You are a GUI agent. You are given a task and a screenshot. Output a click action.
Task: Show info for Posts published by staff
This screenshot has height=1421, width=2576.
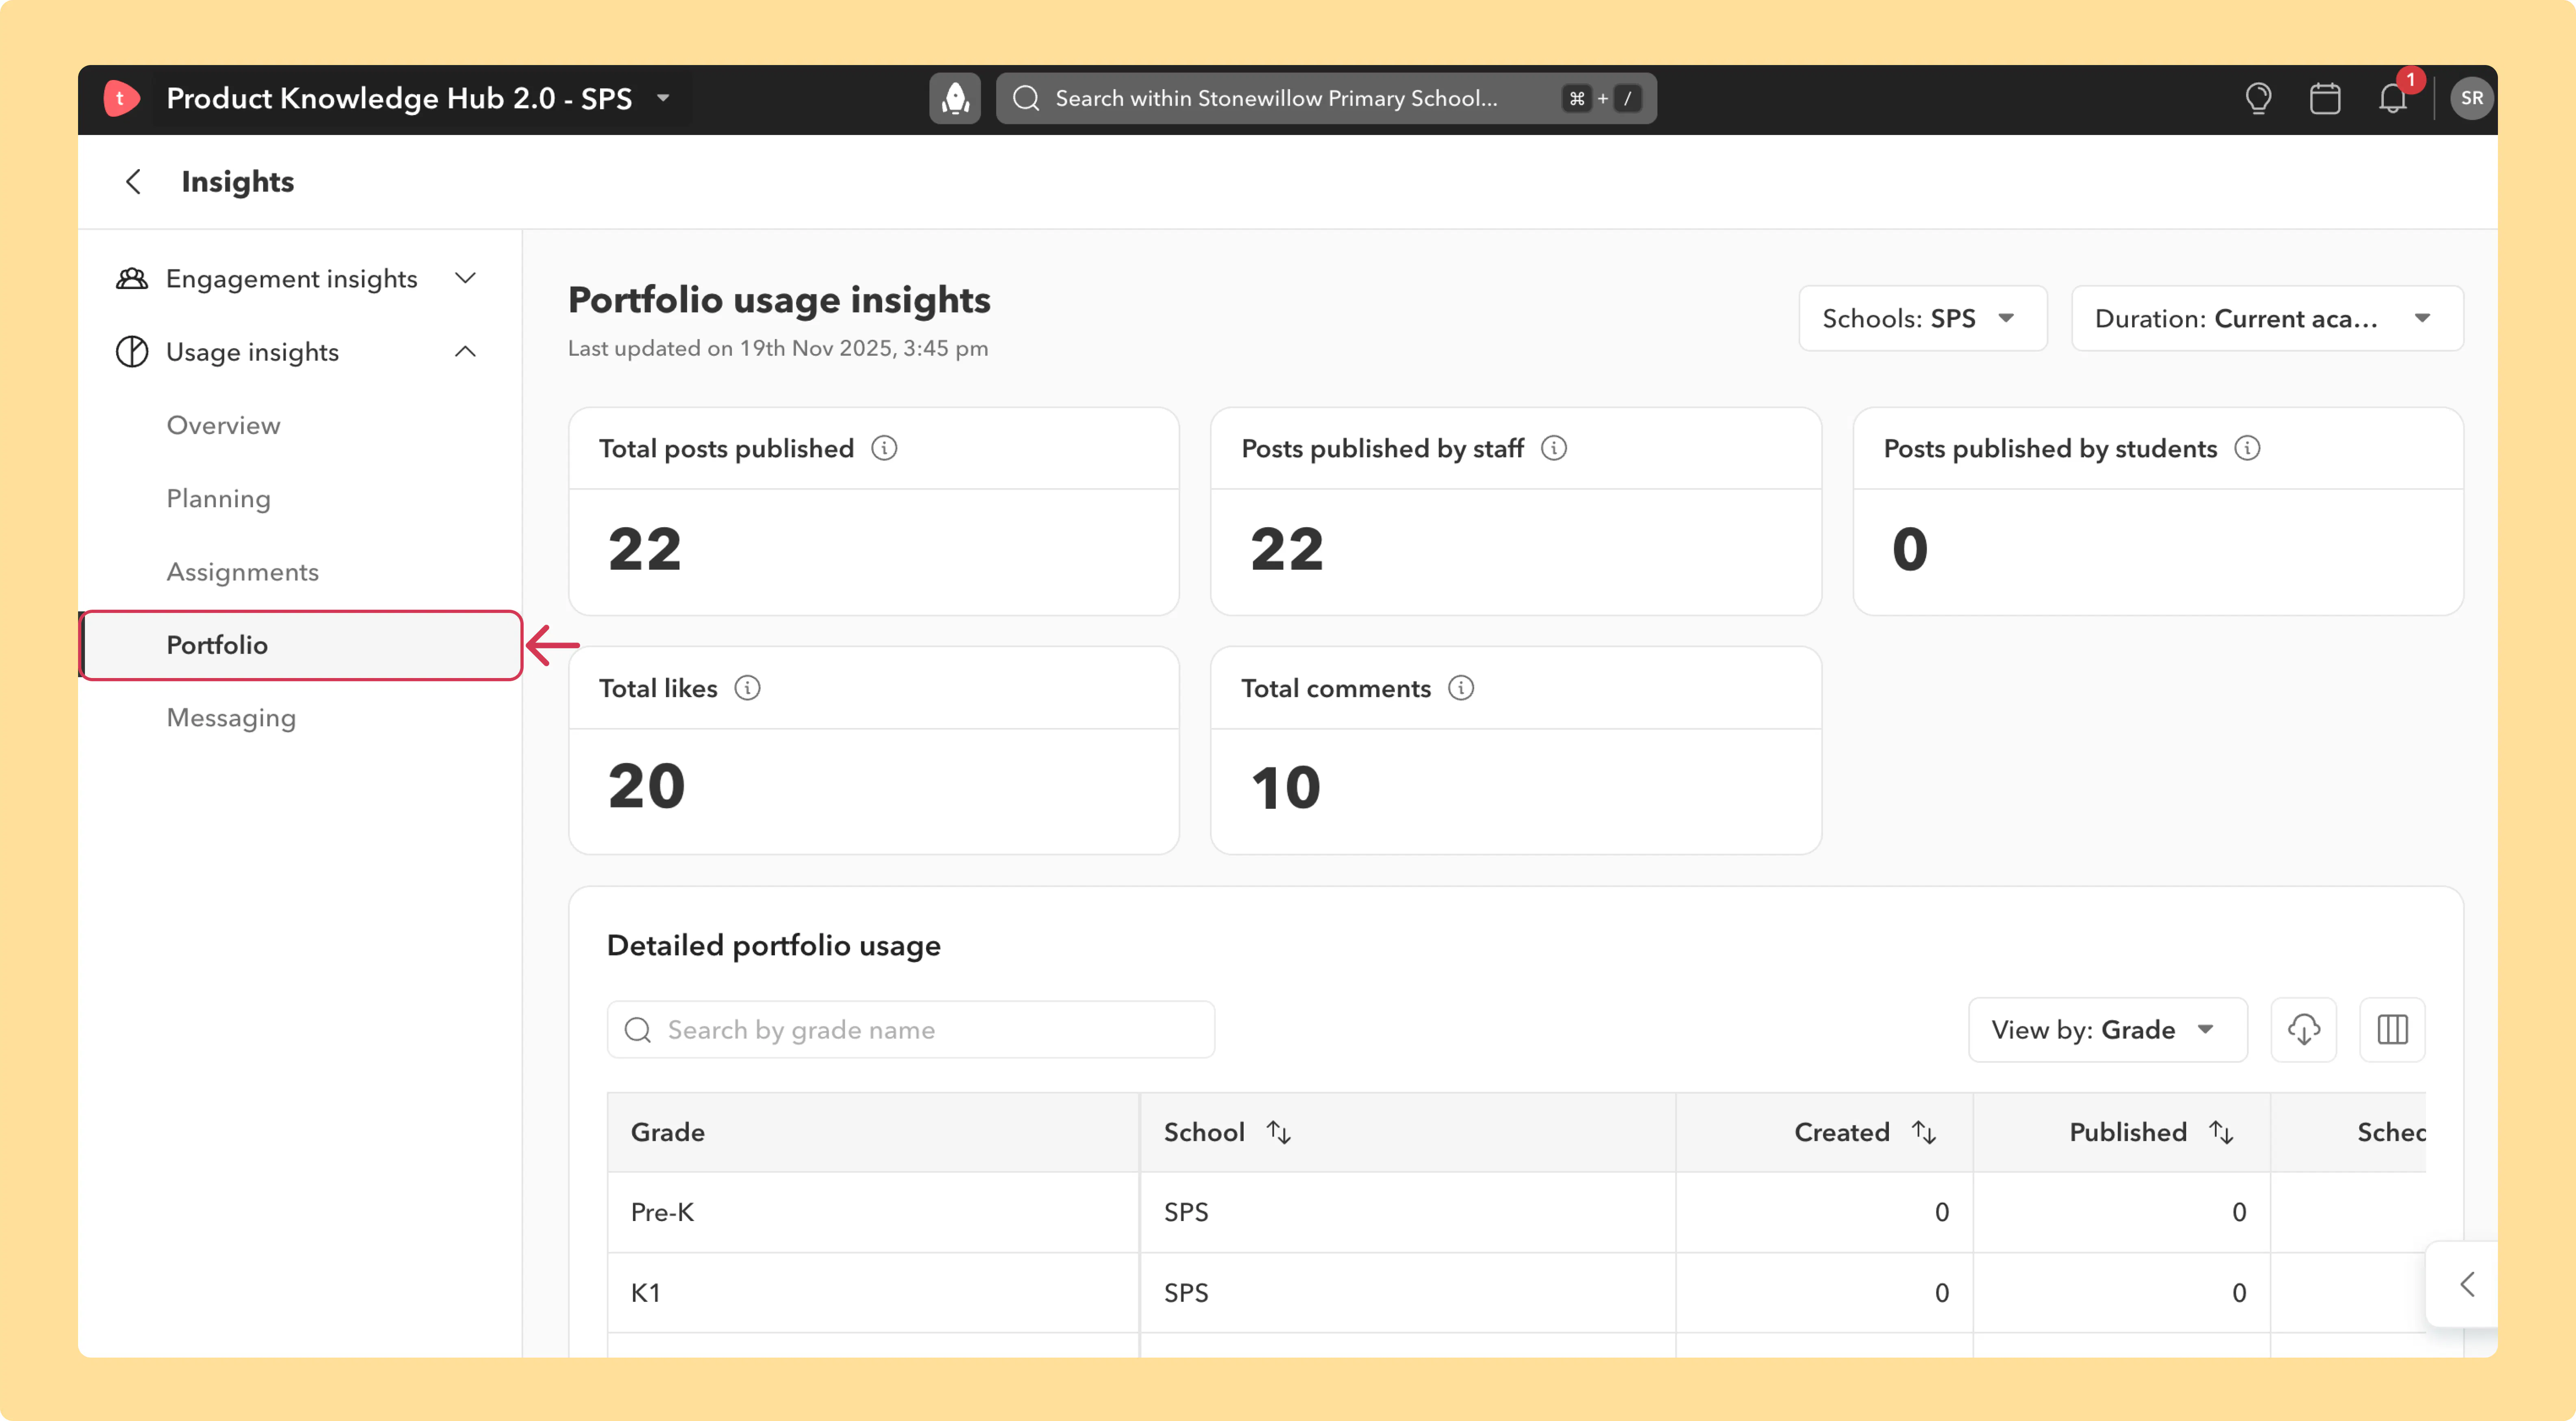1554,448
